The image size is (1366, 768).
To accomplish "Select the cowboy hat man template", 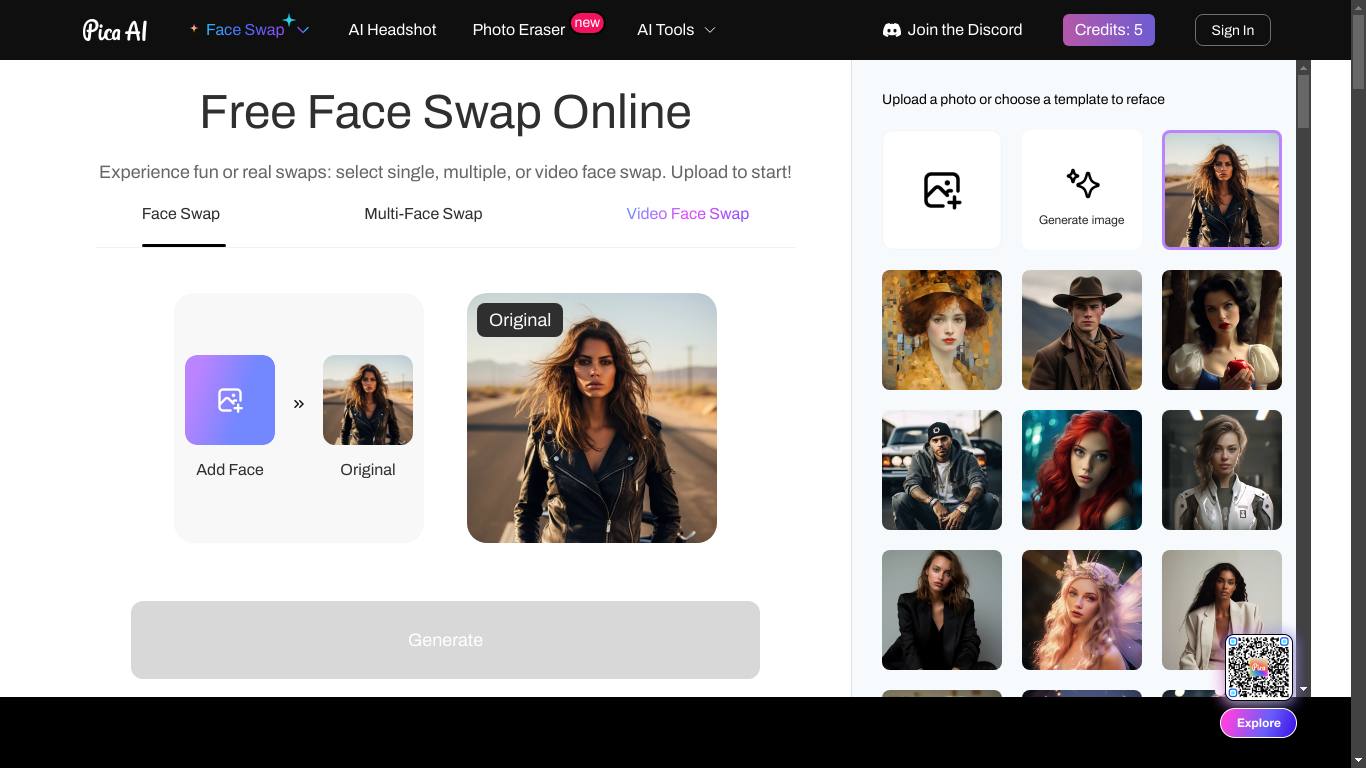I will pos(1081,330).
